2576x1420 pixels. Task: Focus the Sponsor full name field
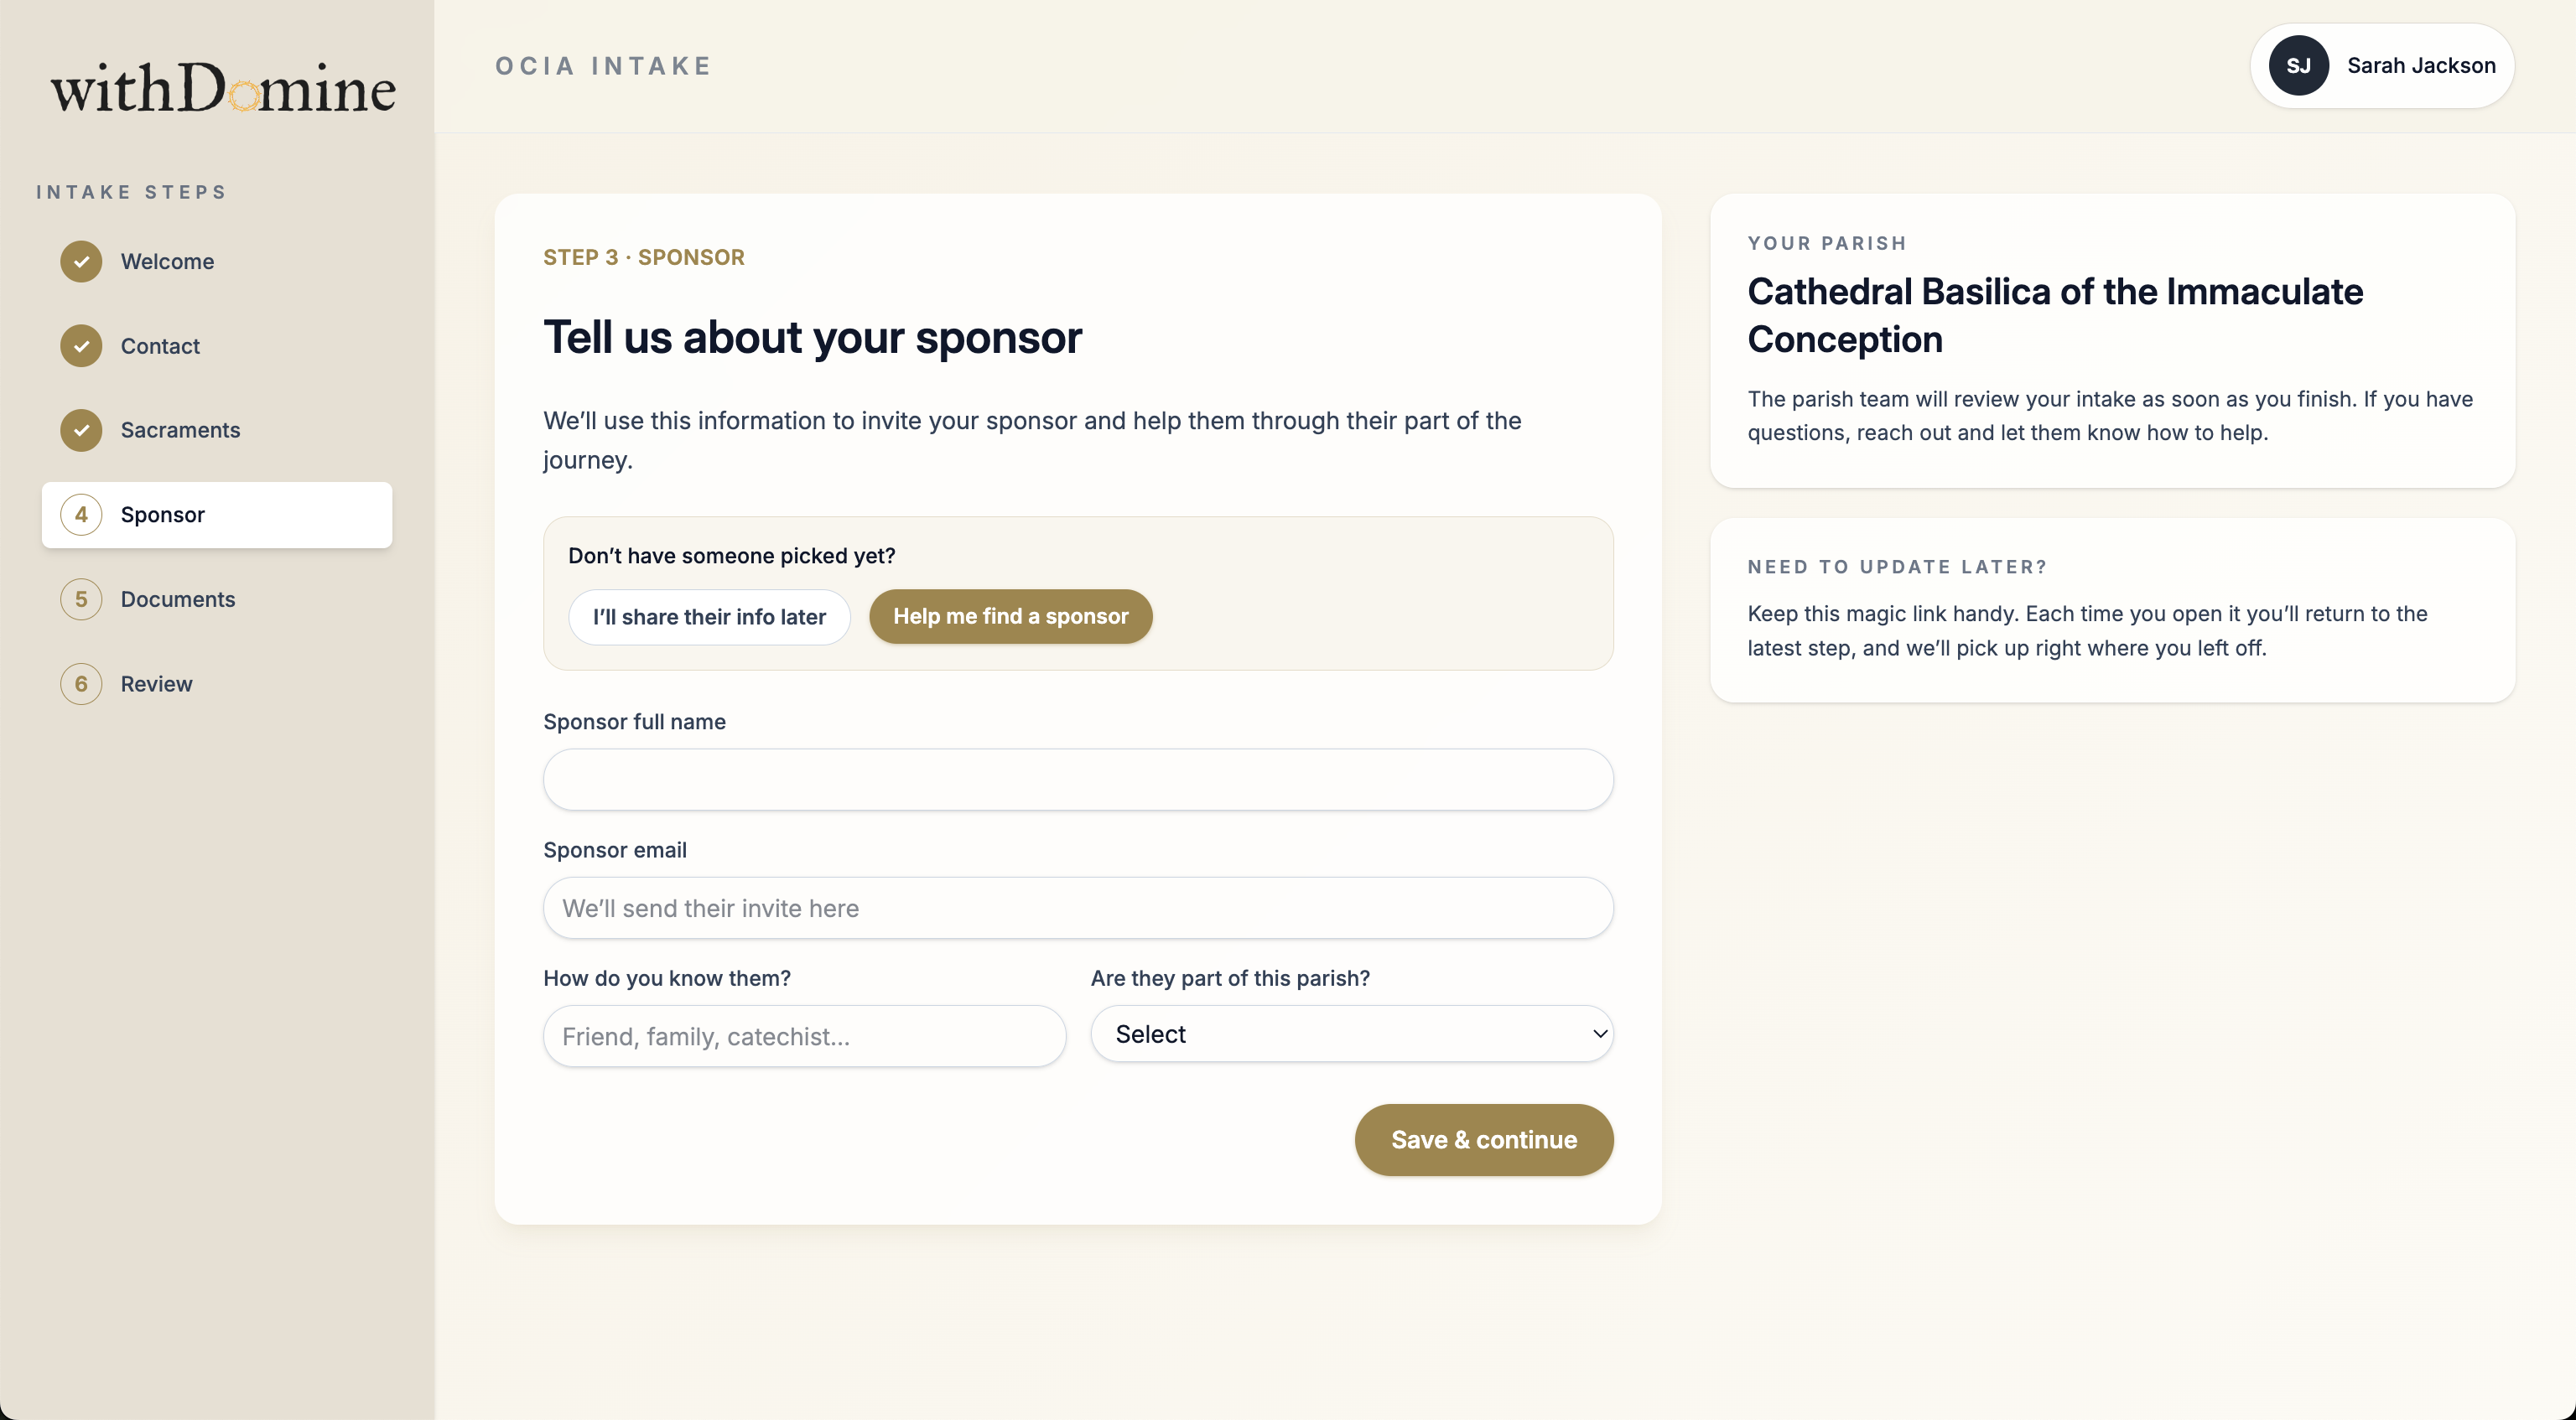point(1077,780)
